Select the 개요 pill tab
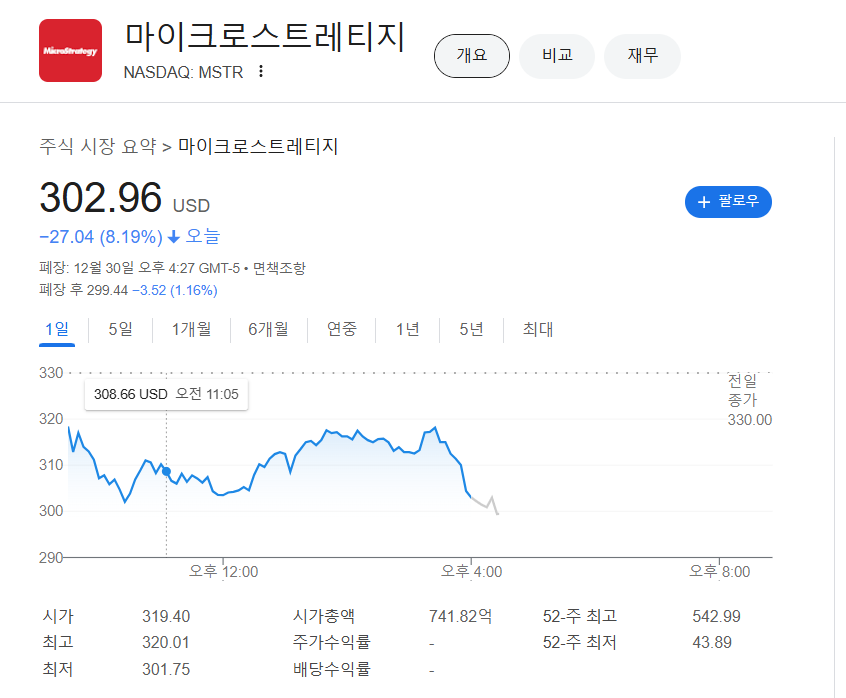The height and width of the screenshot is (698, 846). pos(472,56)
